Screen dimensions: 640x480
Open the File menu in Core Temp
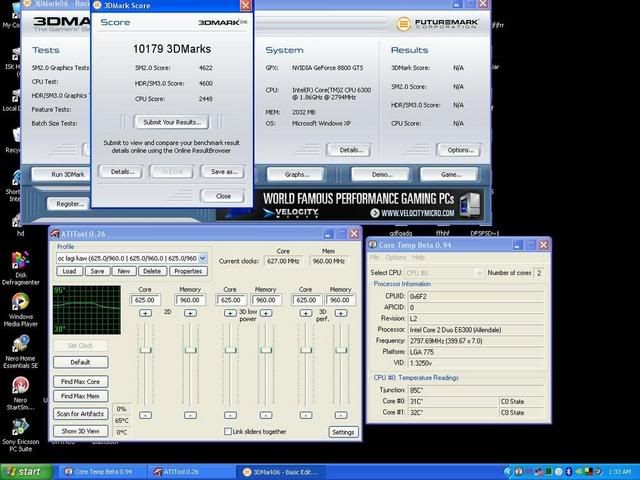(376, 258)
